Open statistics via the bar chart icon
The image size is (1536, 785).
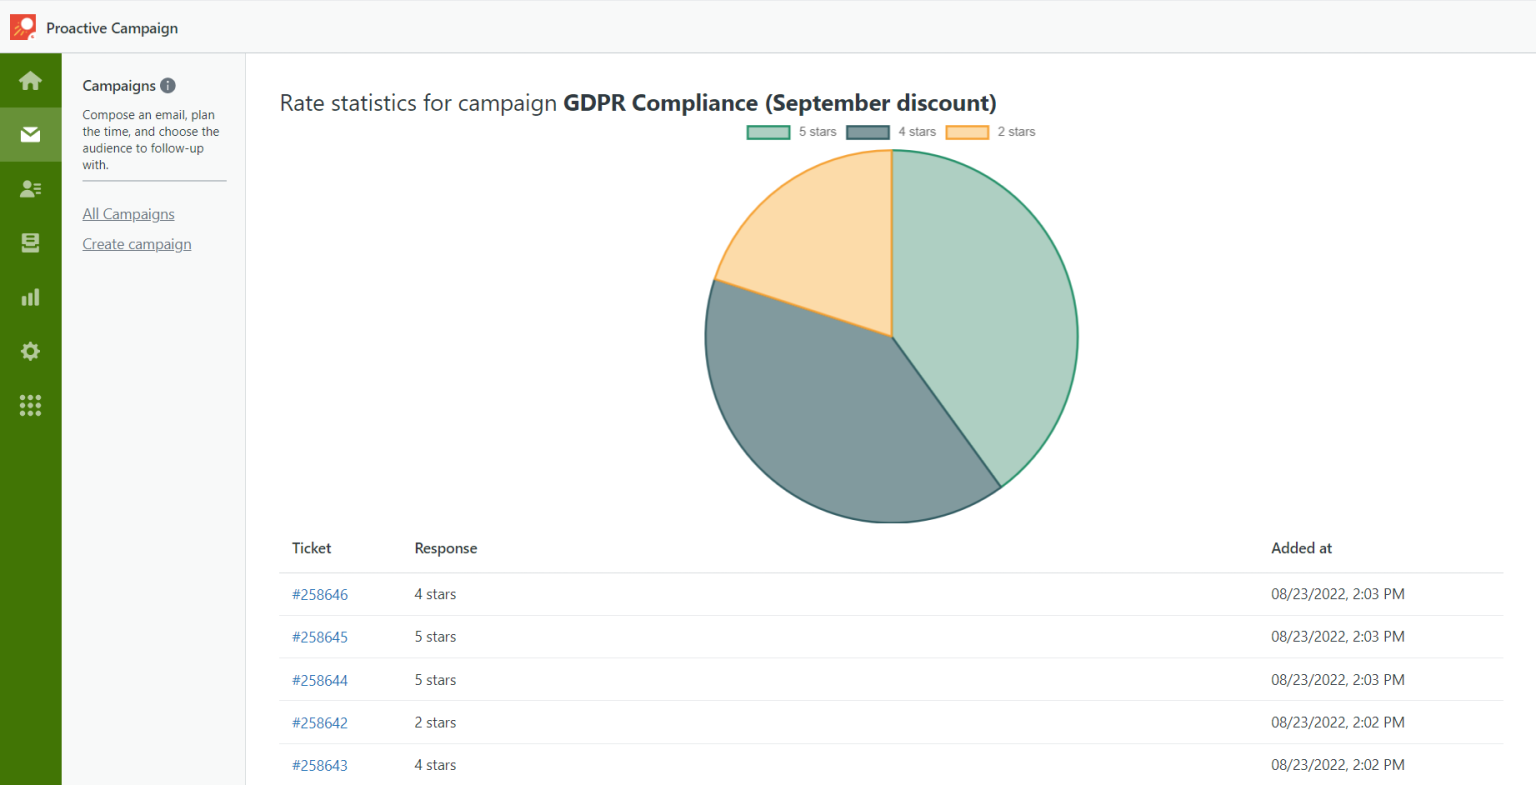[30, 296]
